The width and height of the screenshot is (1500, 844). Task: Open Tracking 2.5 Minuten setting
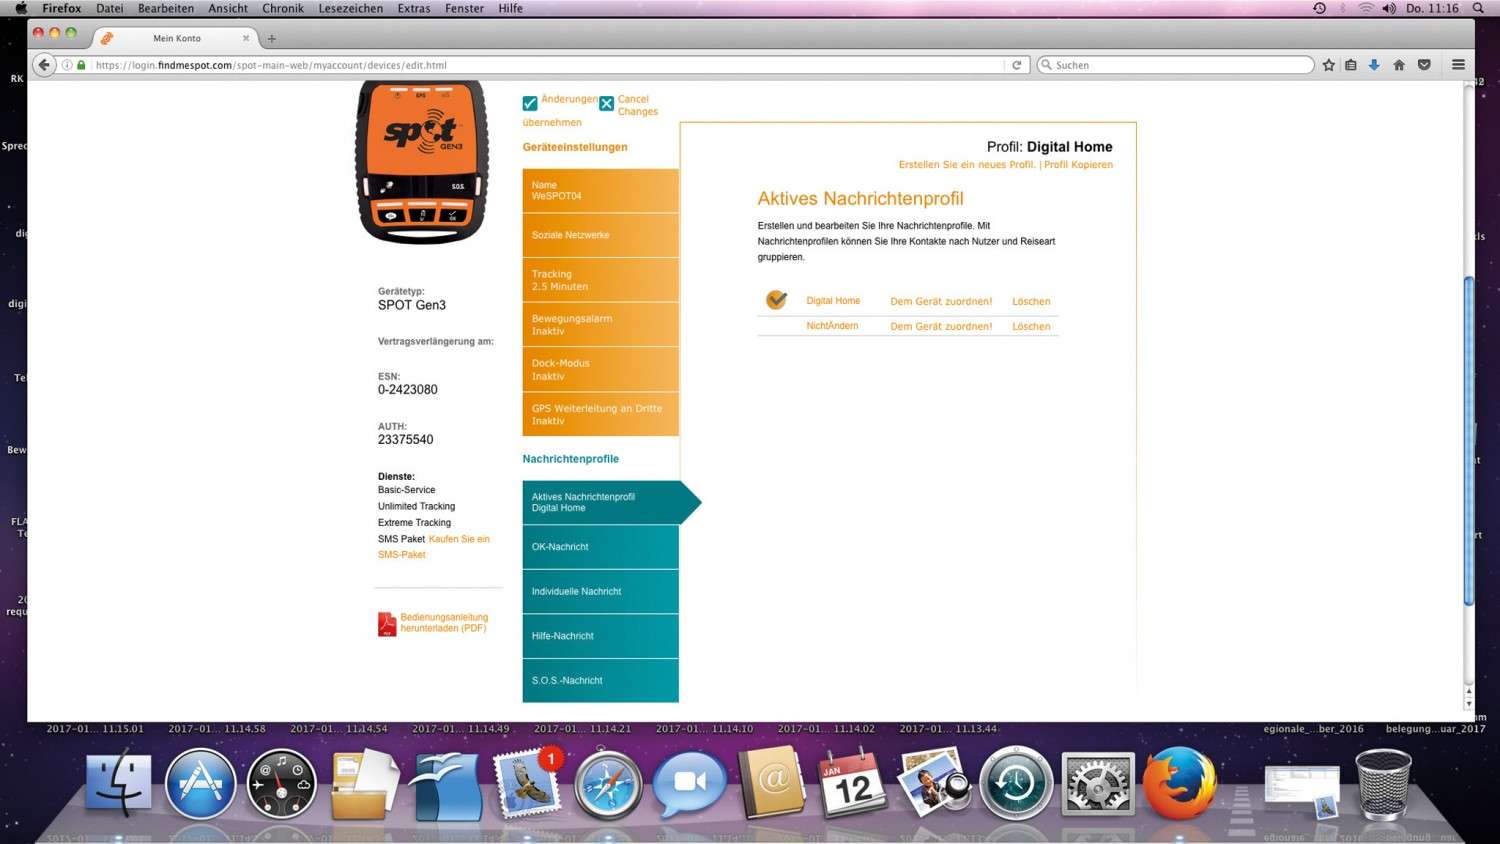600,280
